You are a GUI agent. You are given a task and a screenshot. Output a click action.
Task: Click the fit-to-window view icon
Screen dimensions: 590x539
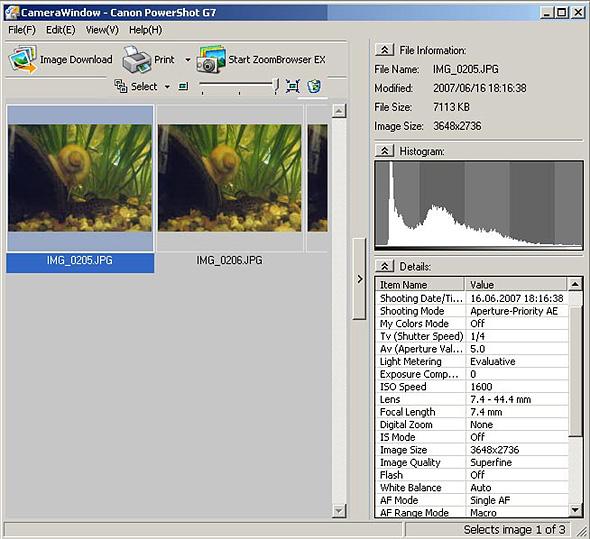(293, 86)
